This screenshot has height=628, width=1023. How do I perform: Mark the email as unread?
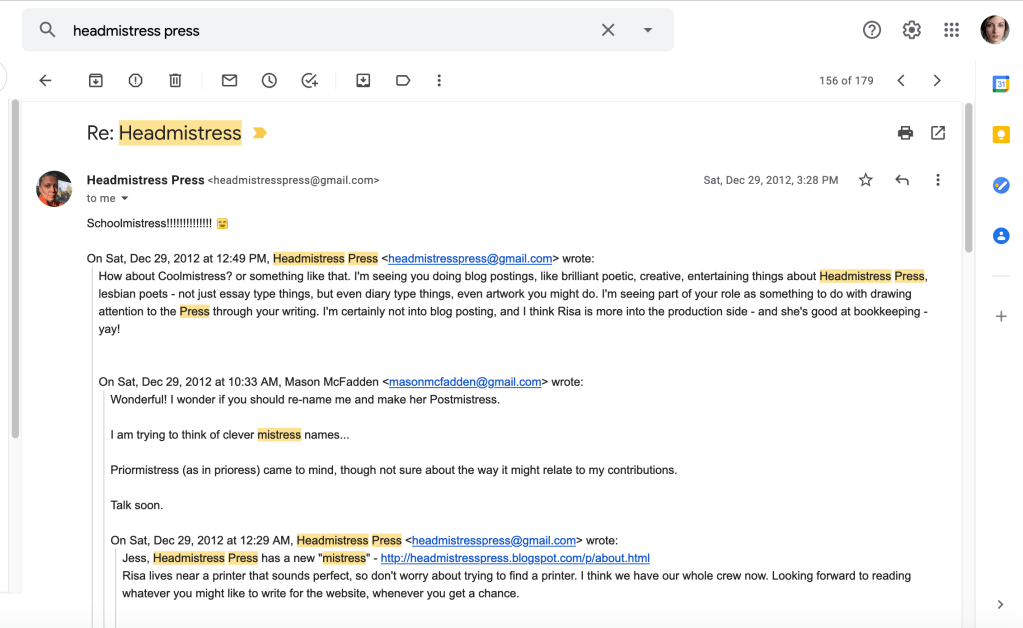(229, 81)
